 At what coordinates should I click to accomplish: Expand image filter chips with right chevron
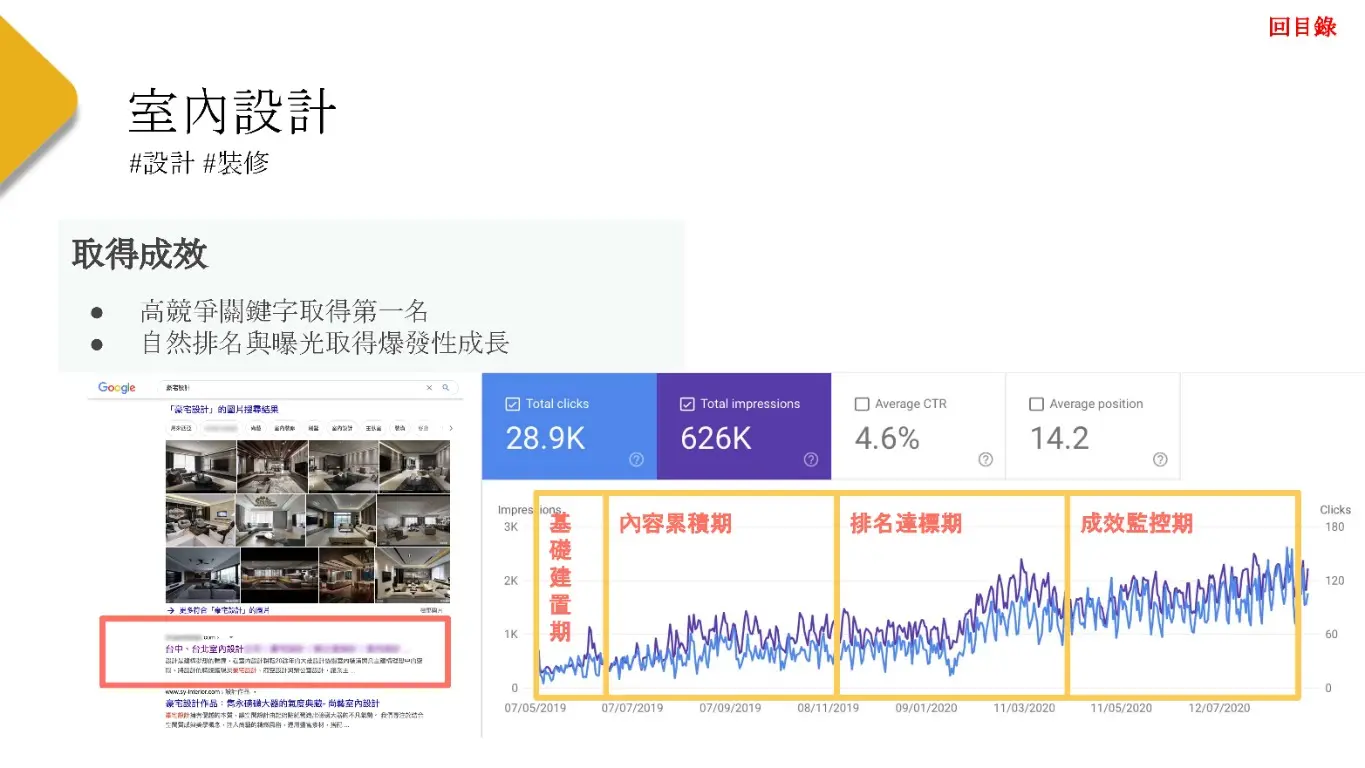click(450, 428)
